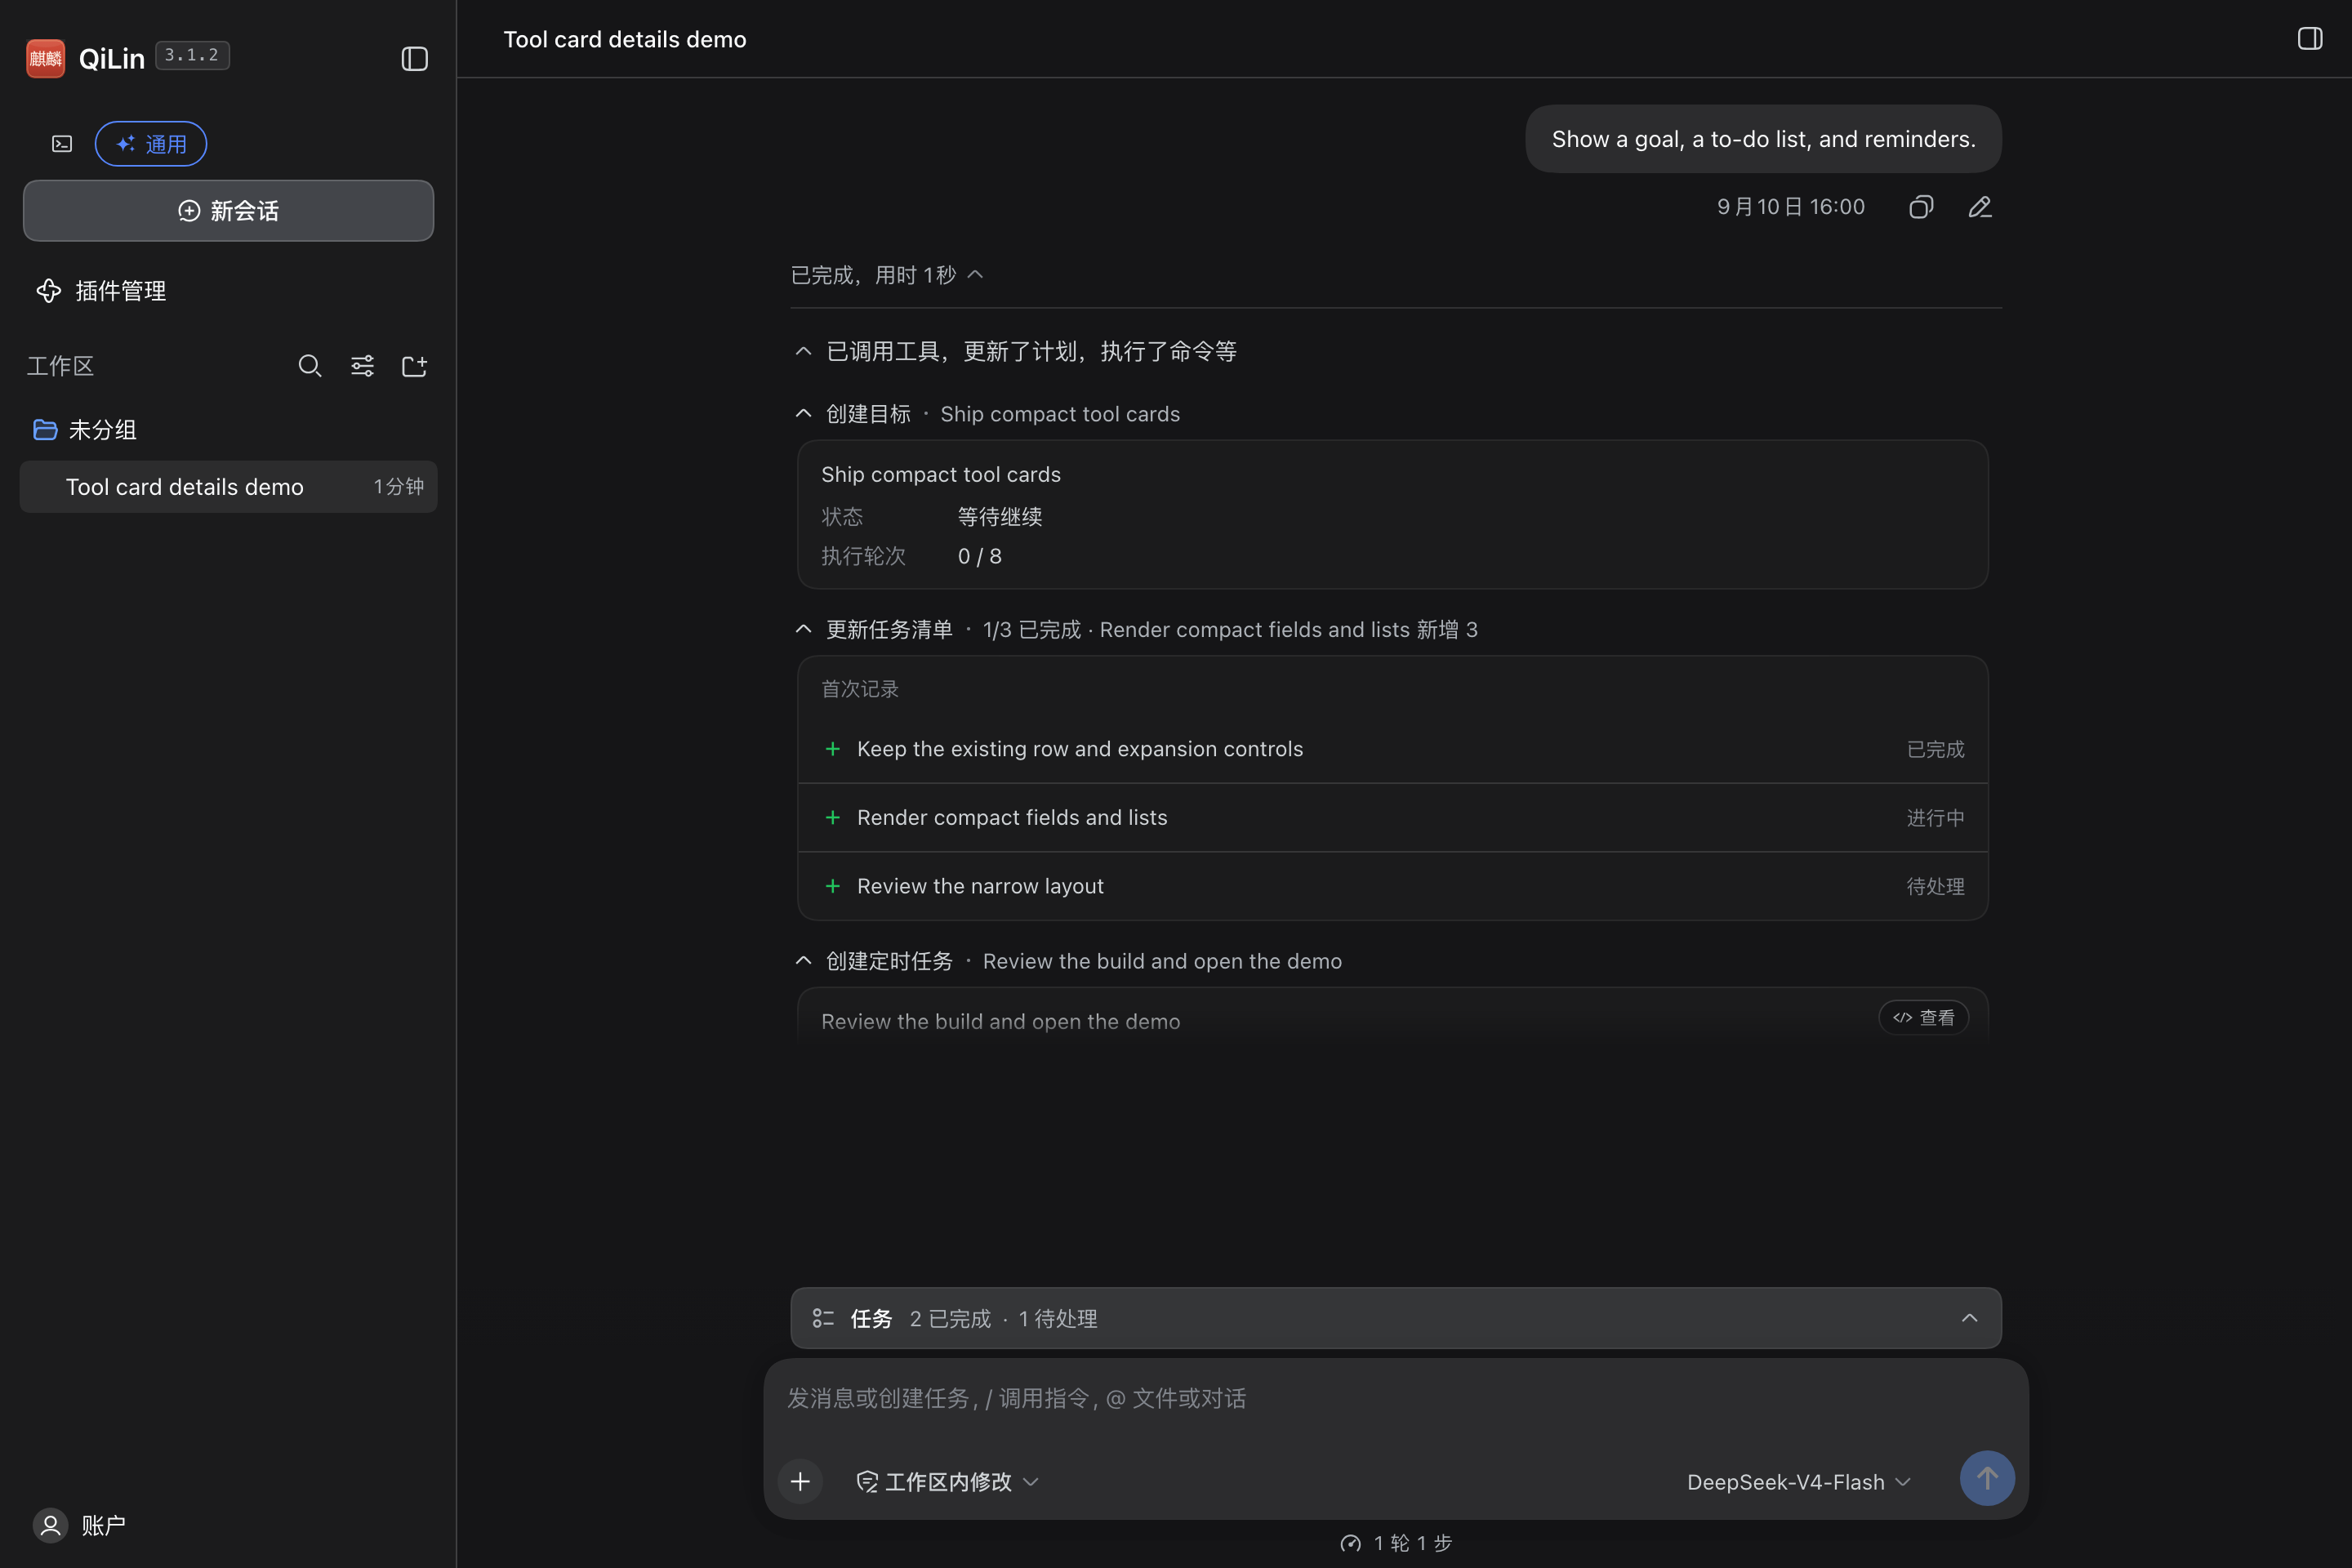Focus the message input field
Image resolution: width=2352 pixels, height=1568 pixels.
coord(1395,1398)
